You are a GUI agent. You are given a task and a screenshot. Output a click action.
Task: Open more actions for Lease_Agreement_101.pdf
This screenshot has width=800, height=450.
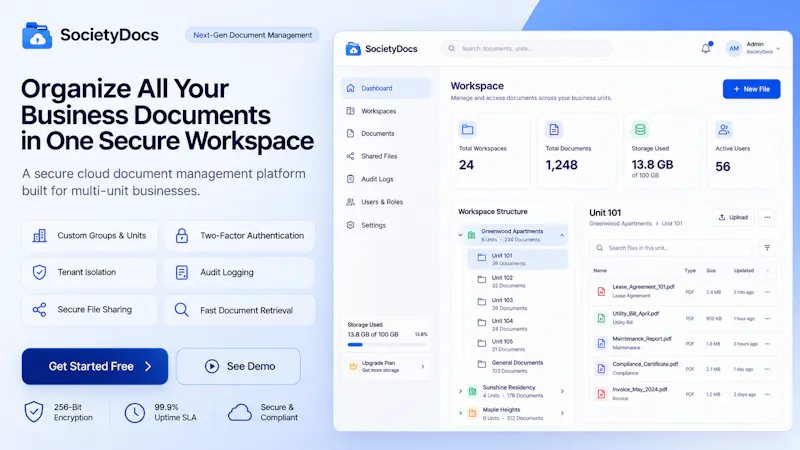tap(767, 292)
